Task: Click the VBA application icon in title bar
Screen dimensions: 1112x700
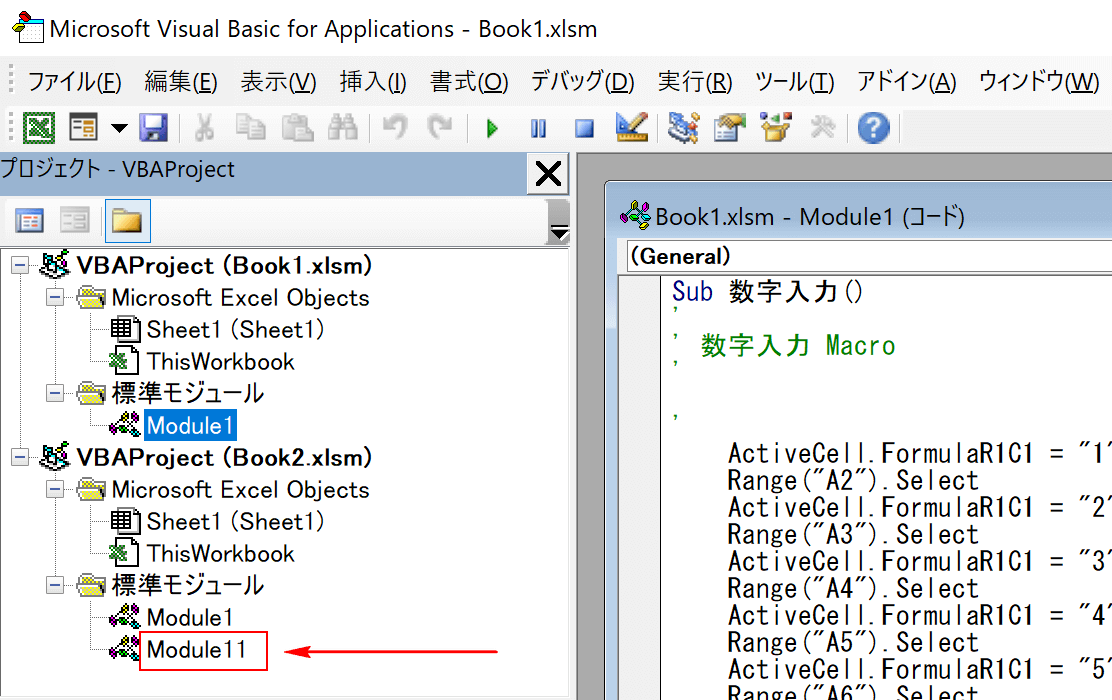Action: click(x=28, y=28)
